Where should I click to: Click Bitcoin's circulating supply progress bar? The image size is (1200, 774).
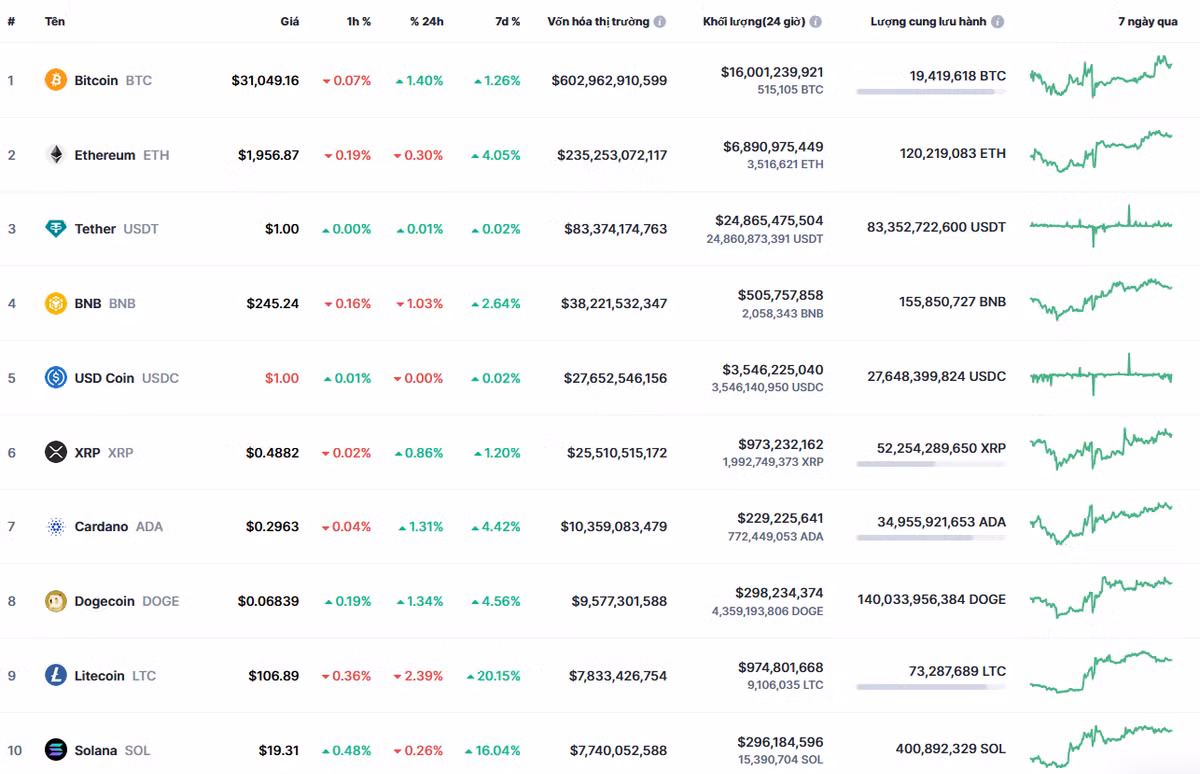[x=930, y=91]
